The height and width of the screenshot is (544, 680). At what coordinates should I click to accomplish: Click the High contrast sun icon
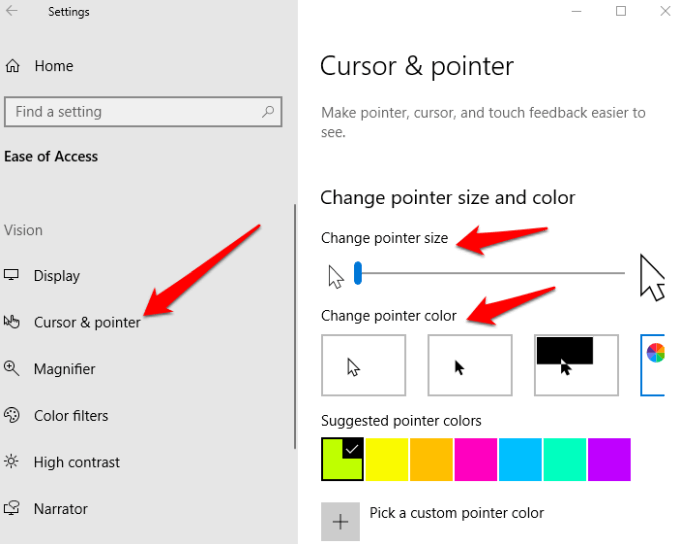[11, 461]
